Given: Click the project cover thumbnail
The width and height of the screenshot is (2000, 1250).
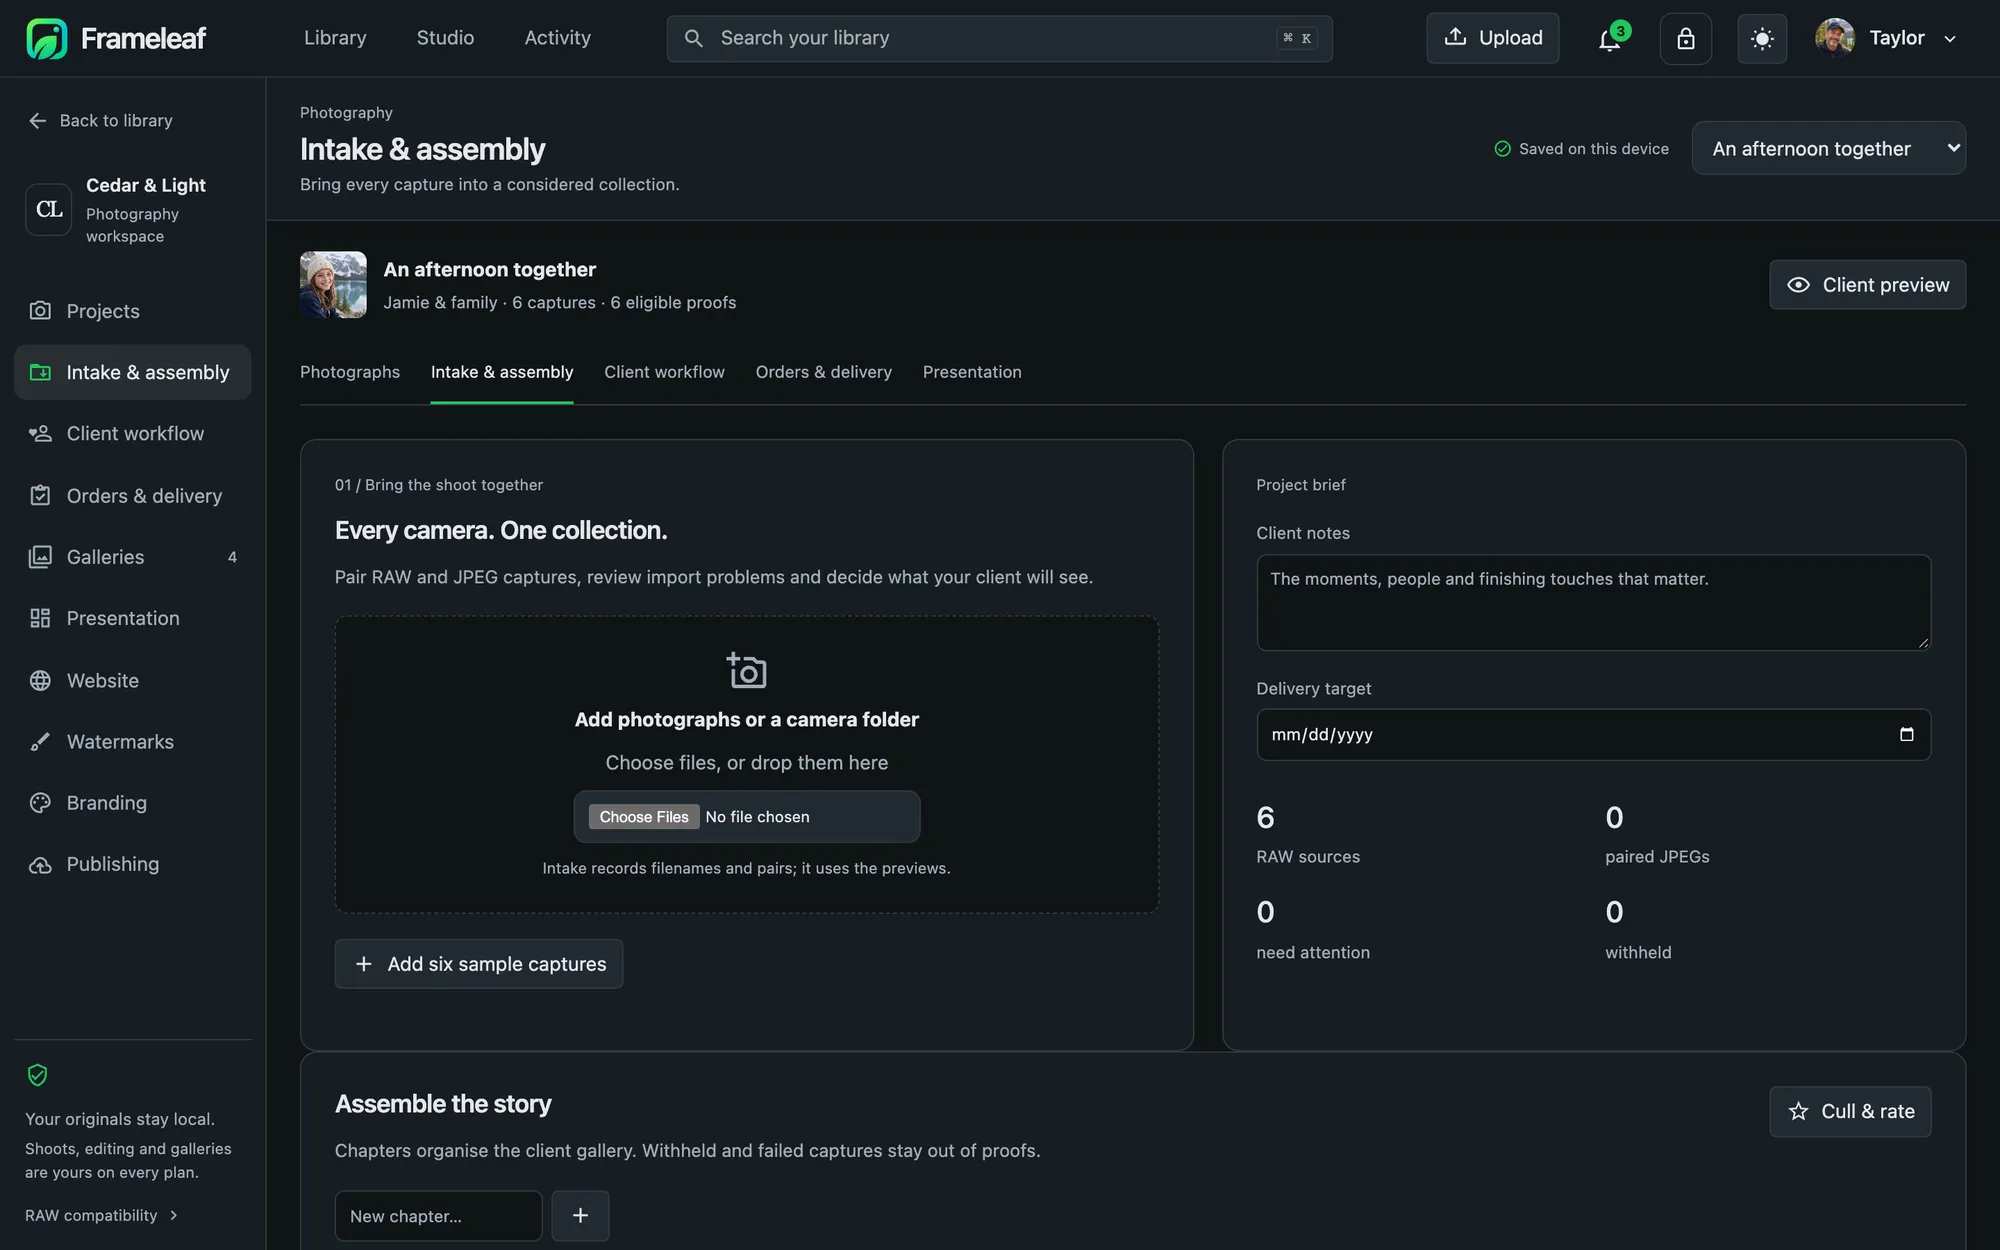Looking at the screenshot, I should [333, 285].
